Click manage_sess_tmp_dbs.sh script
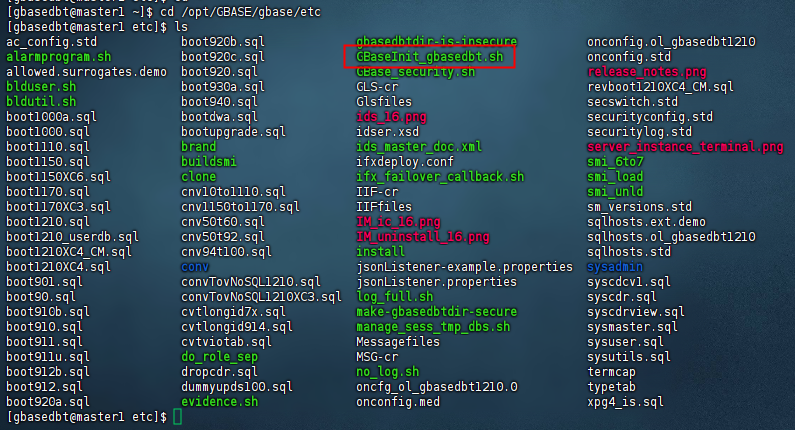795x430 pixels. tap(433, 327)
